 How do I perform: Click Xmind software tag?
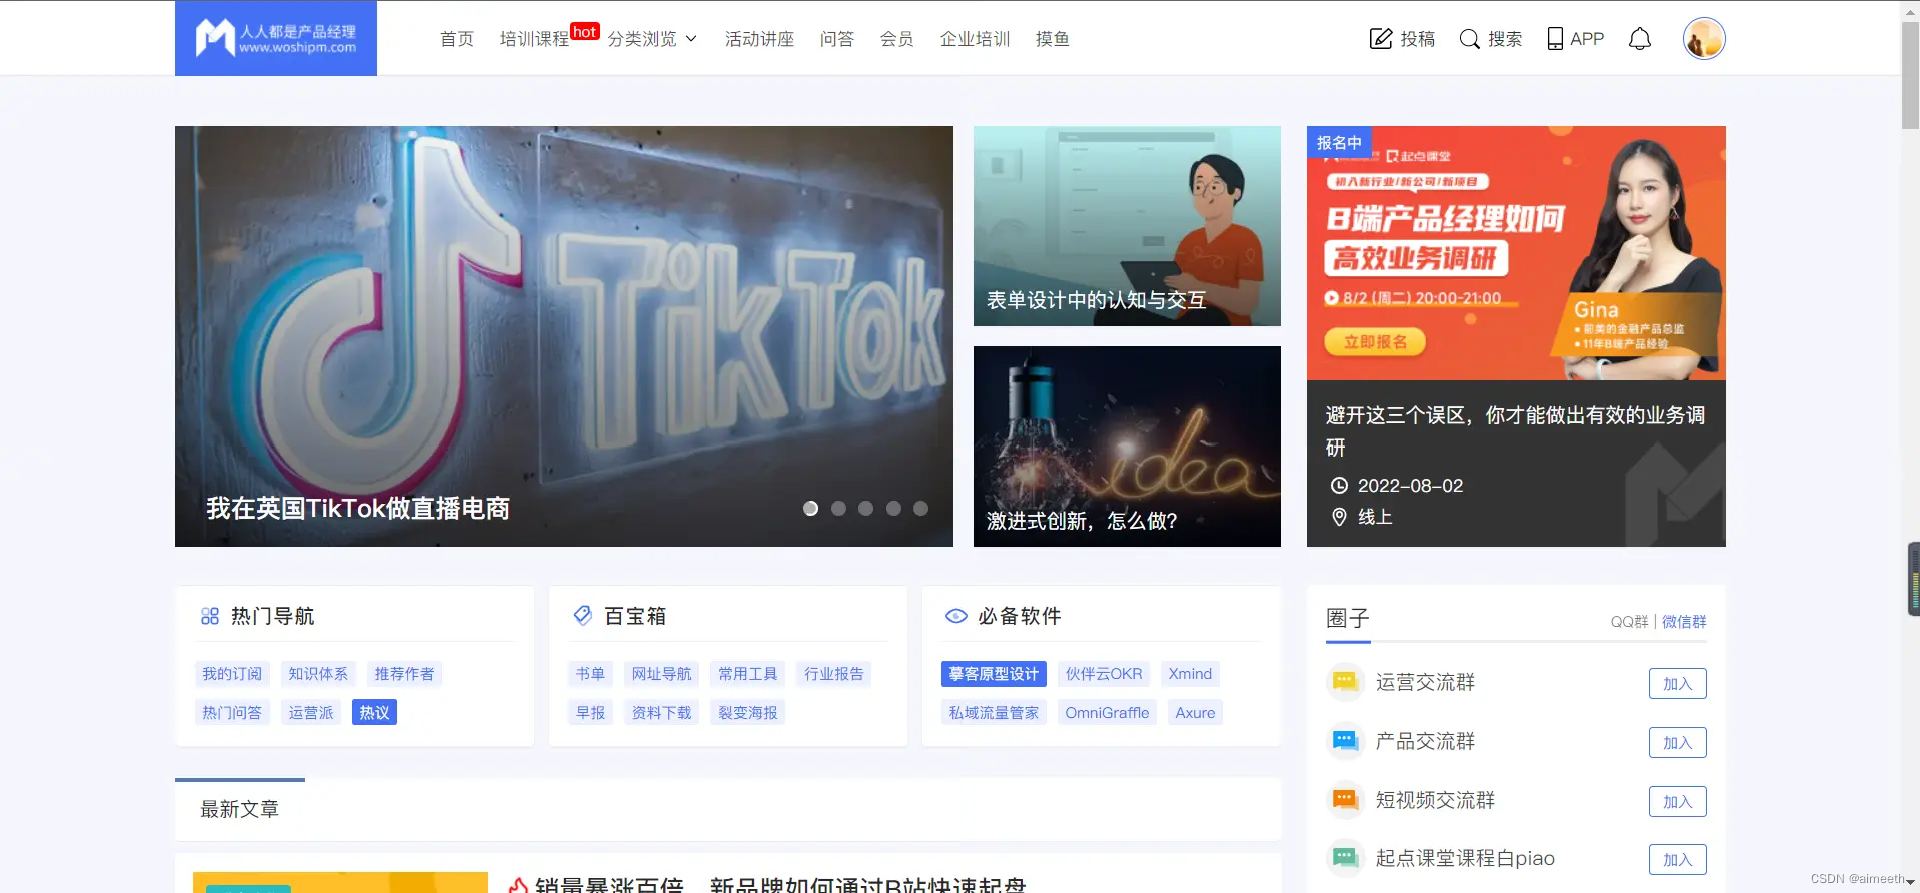(1190, 674)
